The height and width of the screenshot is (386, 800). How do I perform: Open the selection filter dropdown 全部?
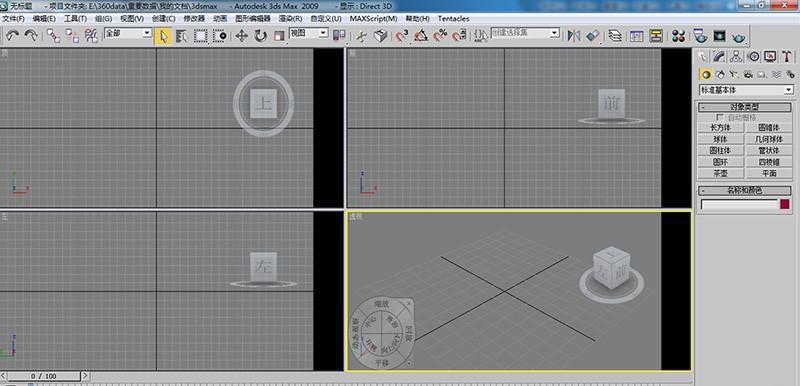128,33
